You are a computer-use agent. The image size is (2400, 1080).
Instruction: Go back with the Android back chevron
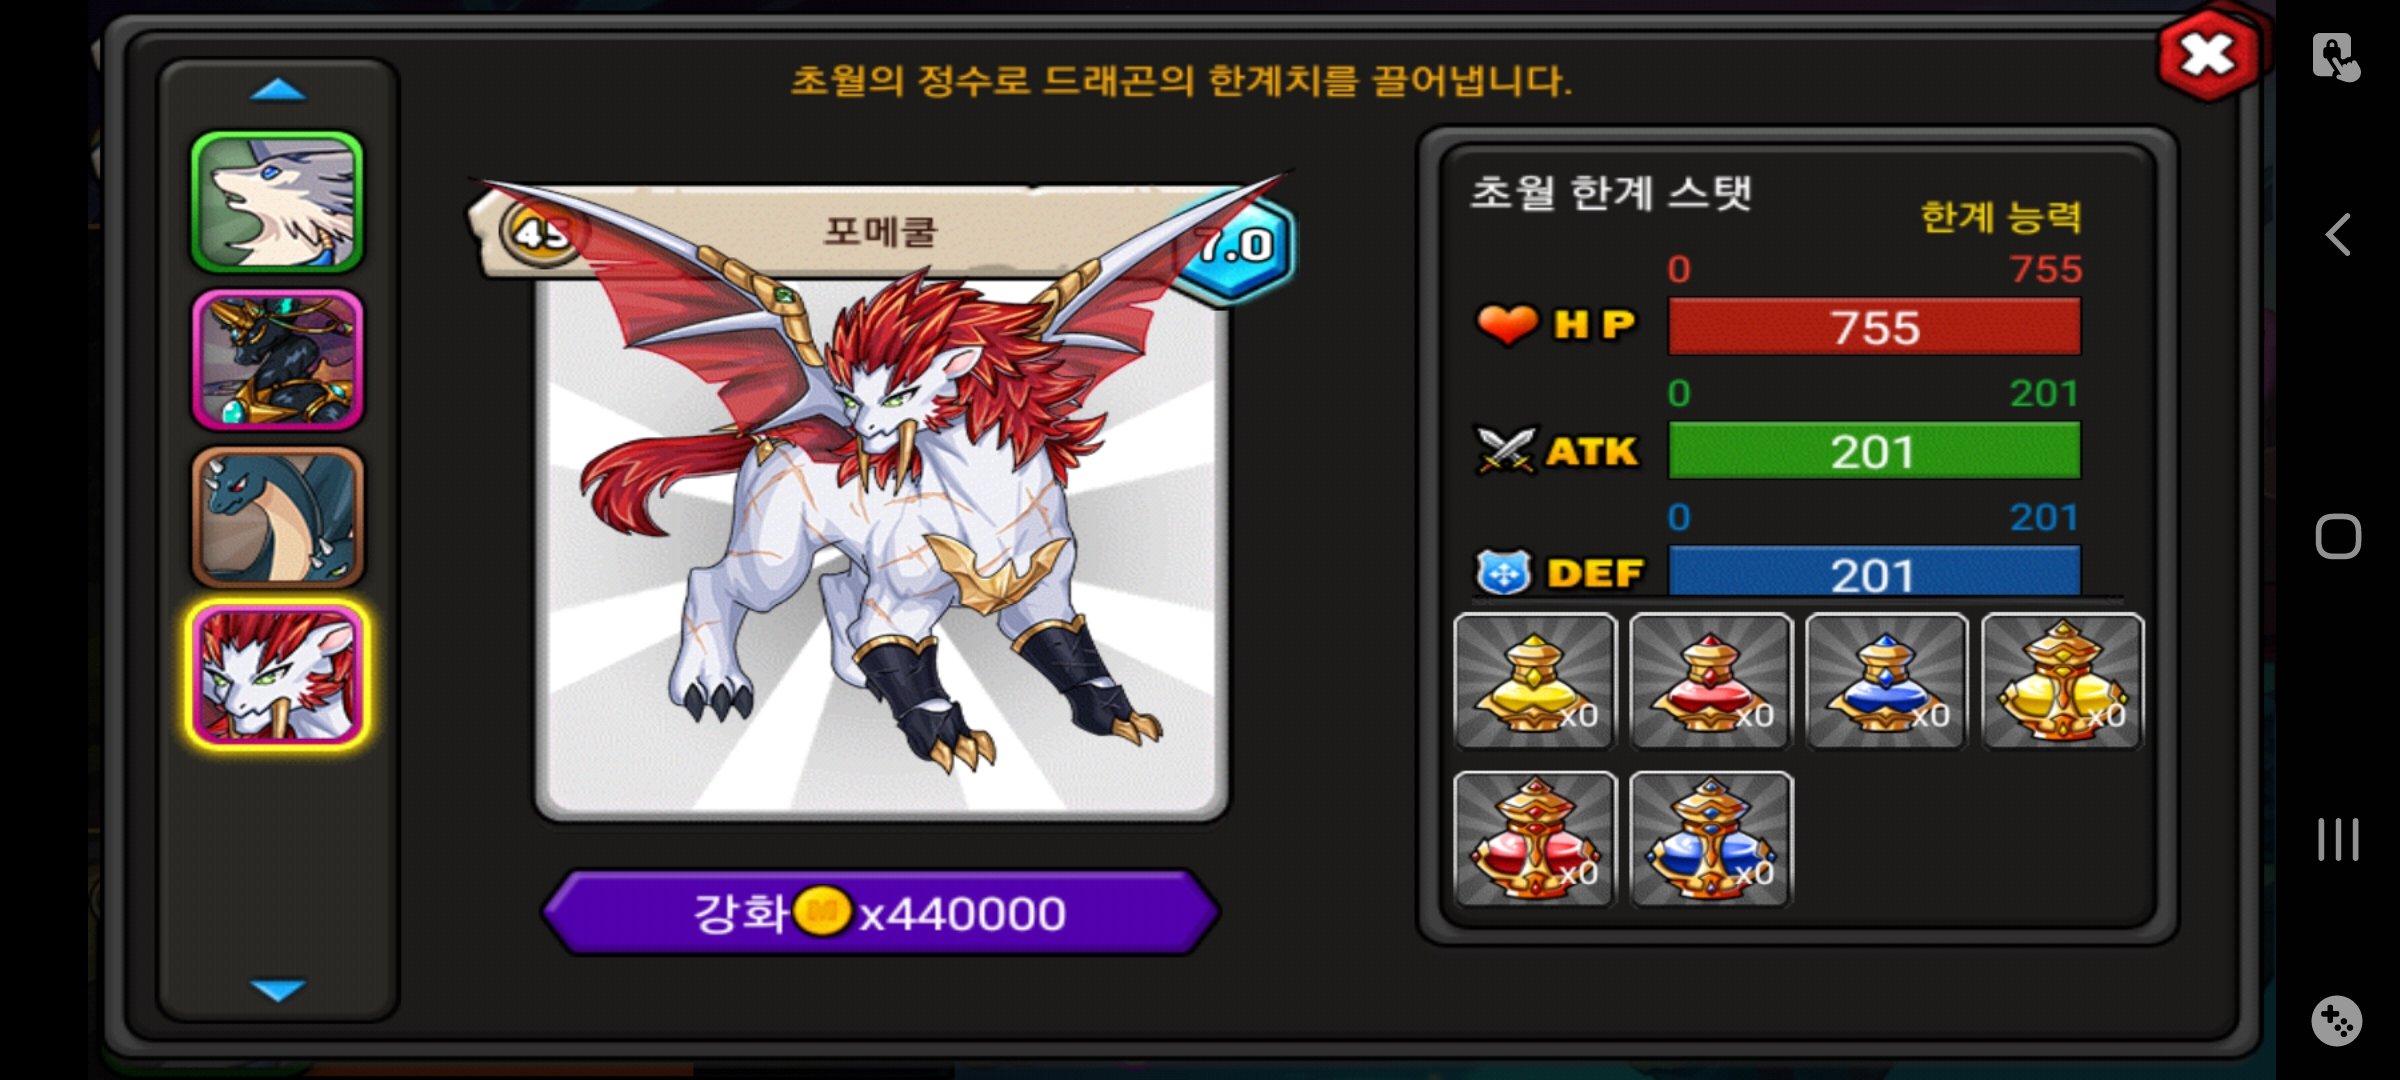[2337, 235]
